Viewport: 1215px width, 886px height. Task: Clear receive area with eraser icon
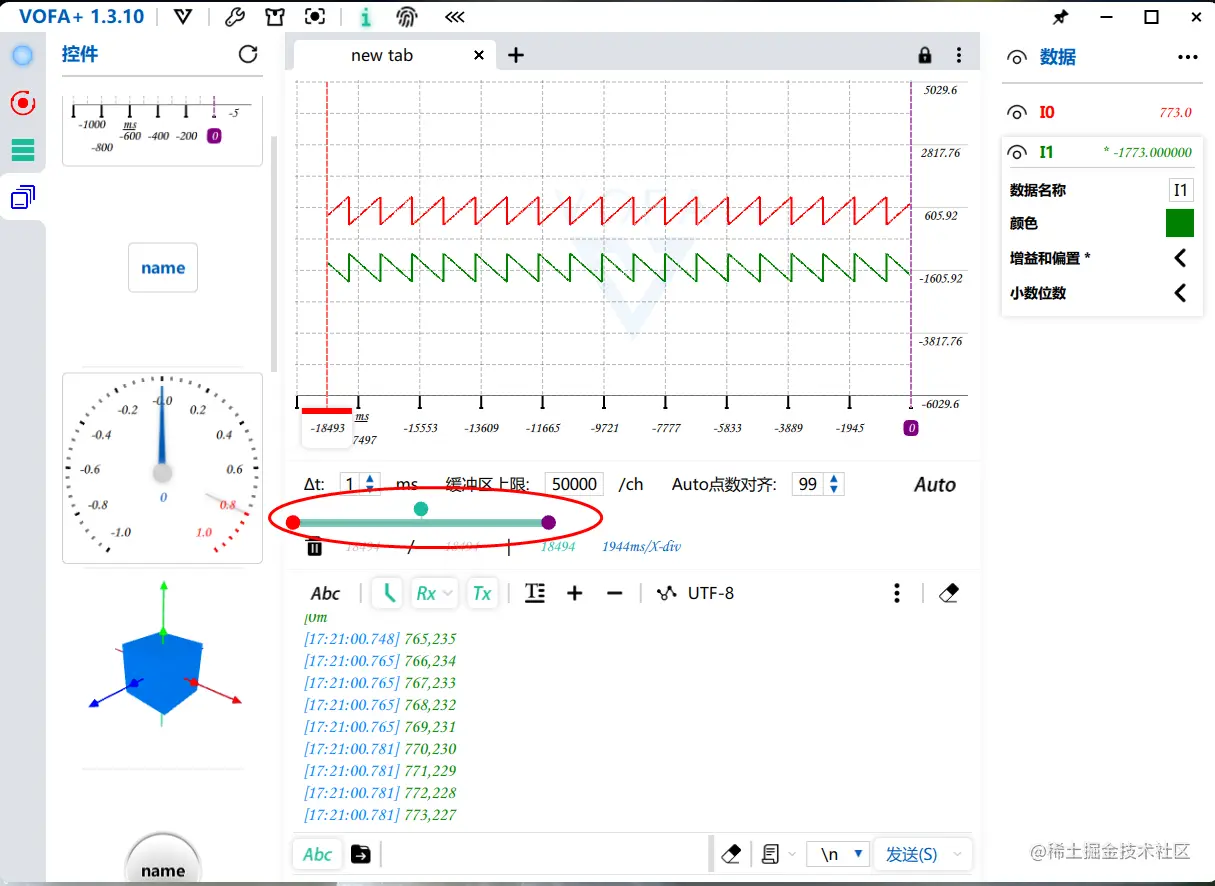click(950, 593)
